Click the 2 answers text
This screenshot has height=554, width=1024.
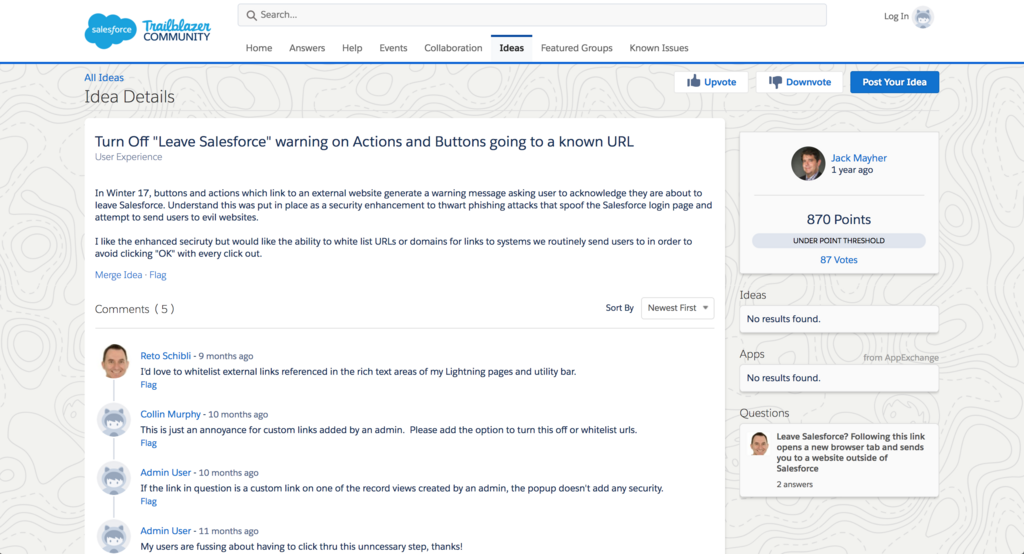pyautogui.click(x=795, y=484)
